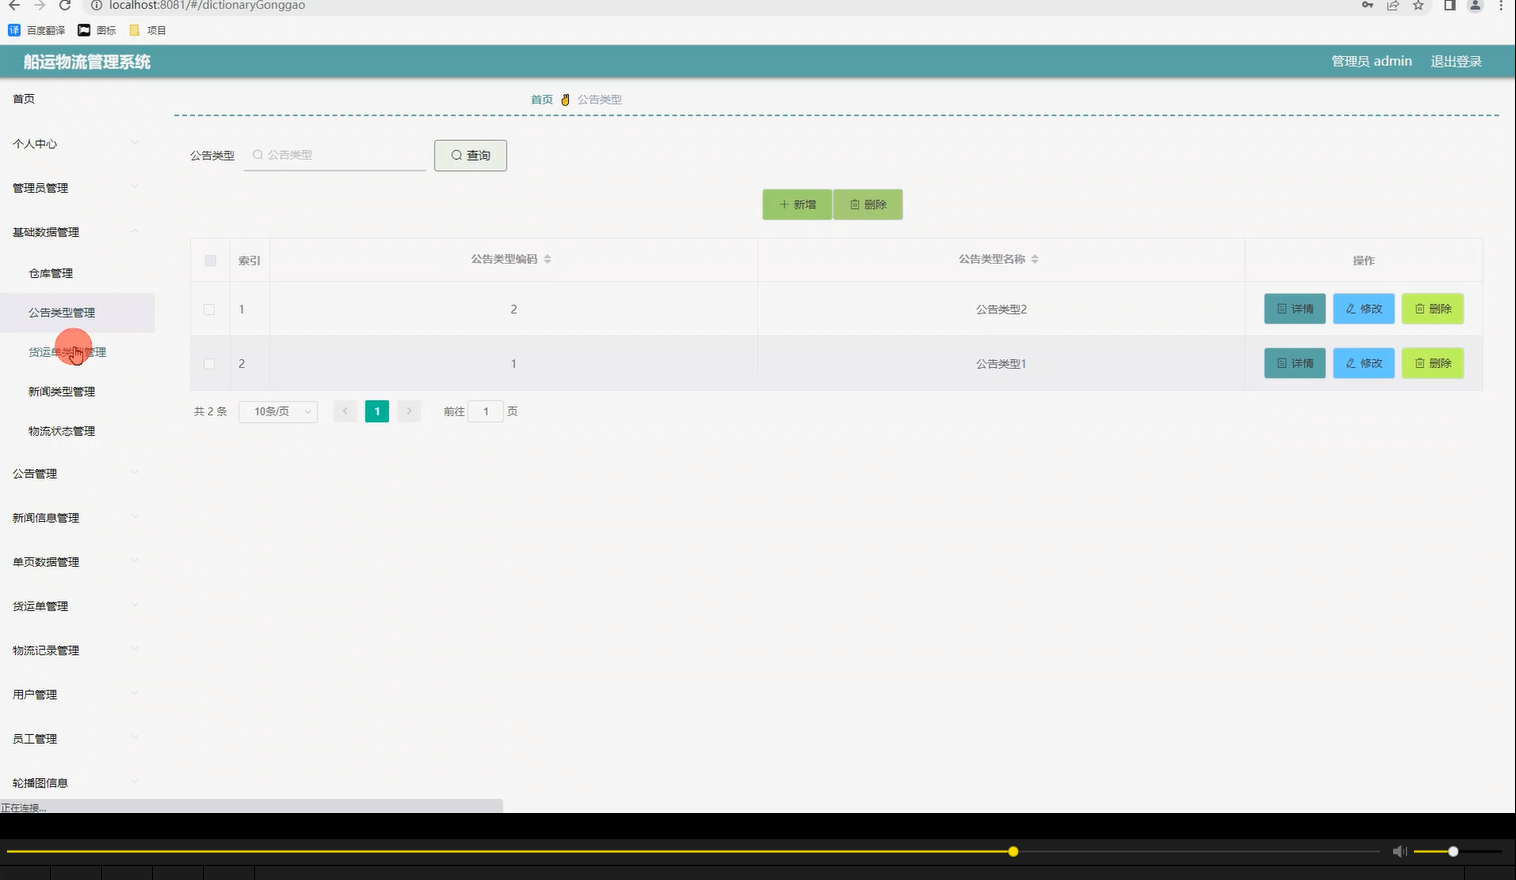Click the 公告类型 search input field

coord(335,154)
